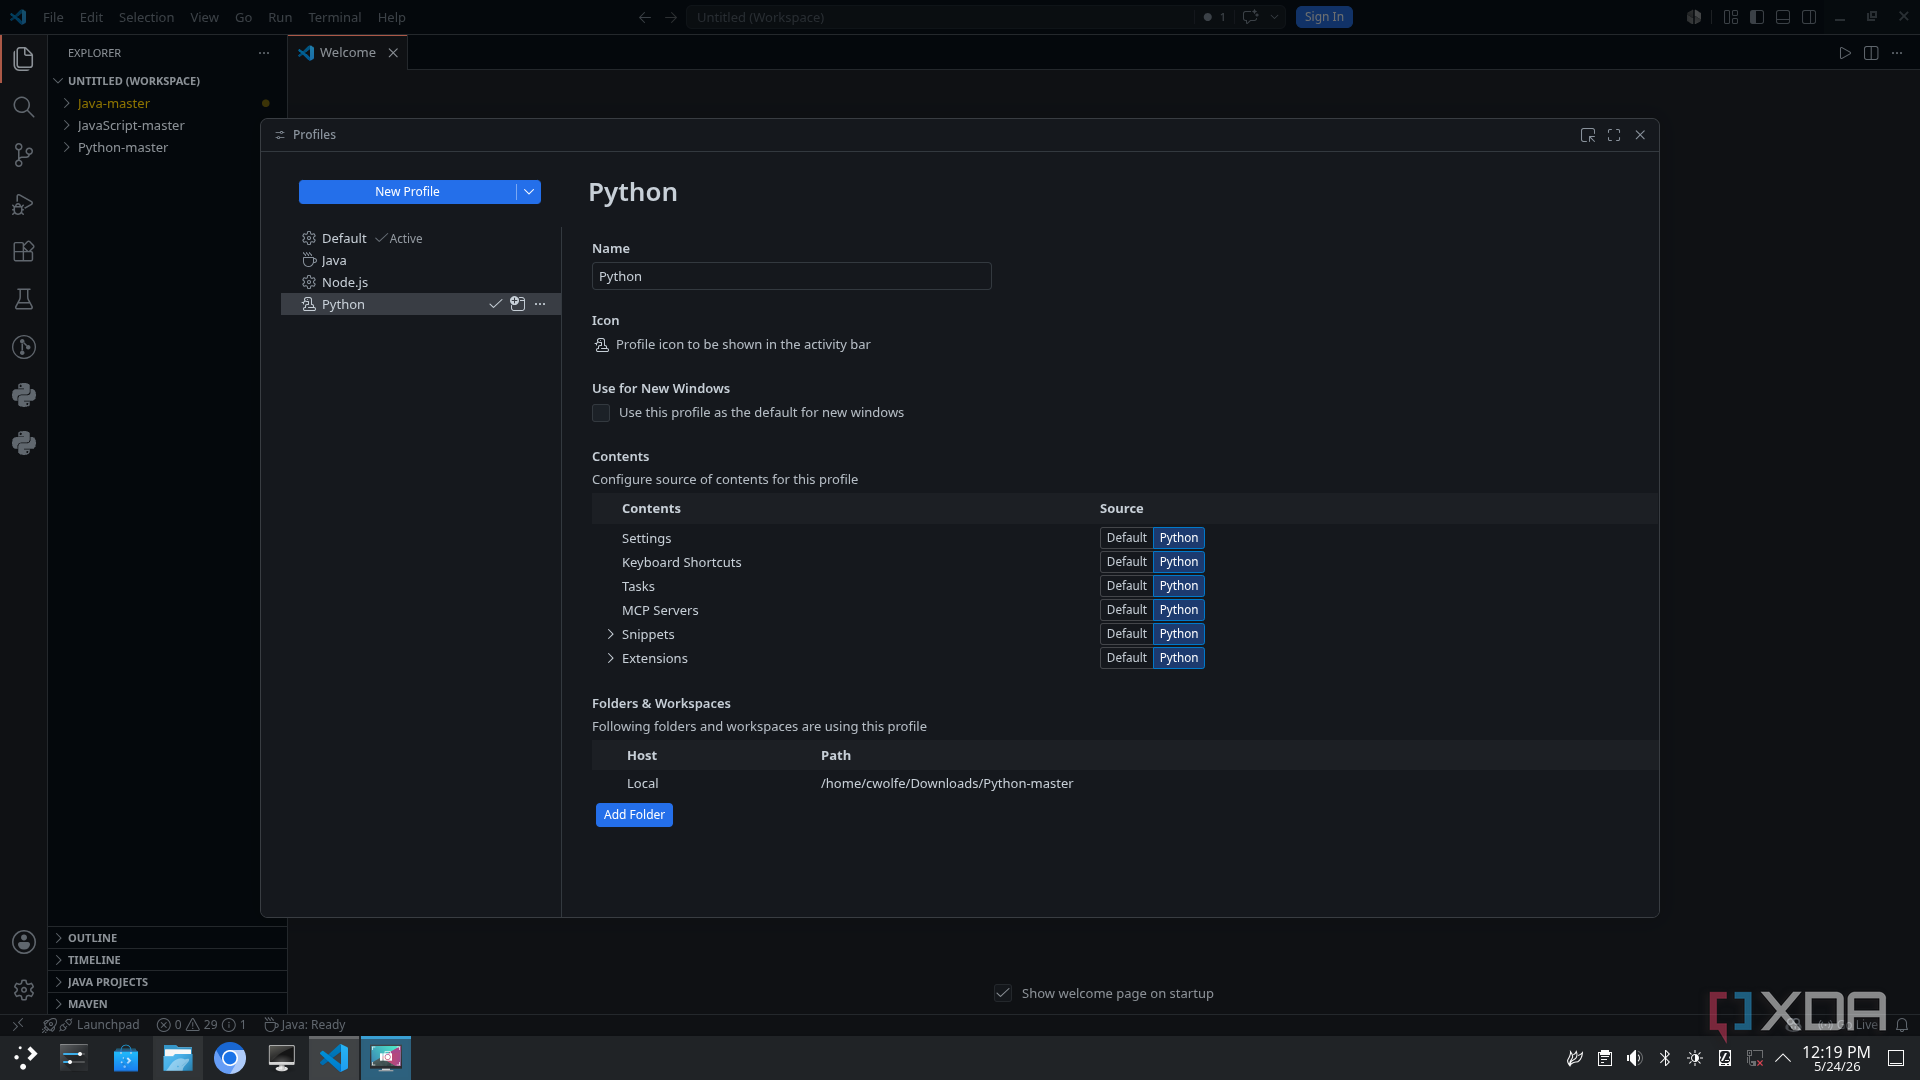Open the Source Control view
Viewport: 1920px width, 1080px height.
coord(24,155)
